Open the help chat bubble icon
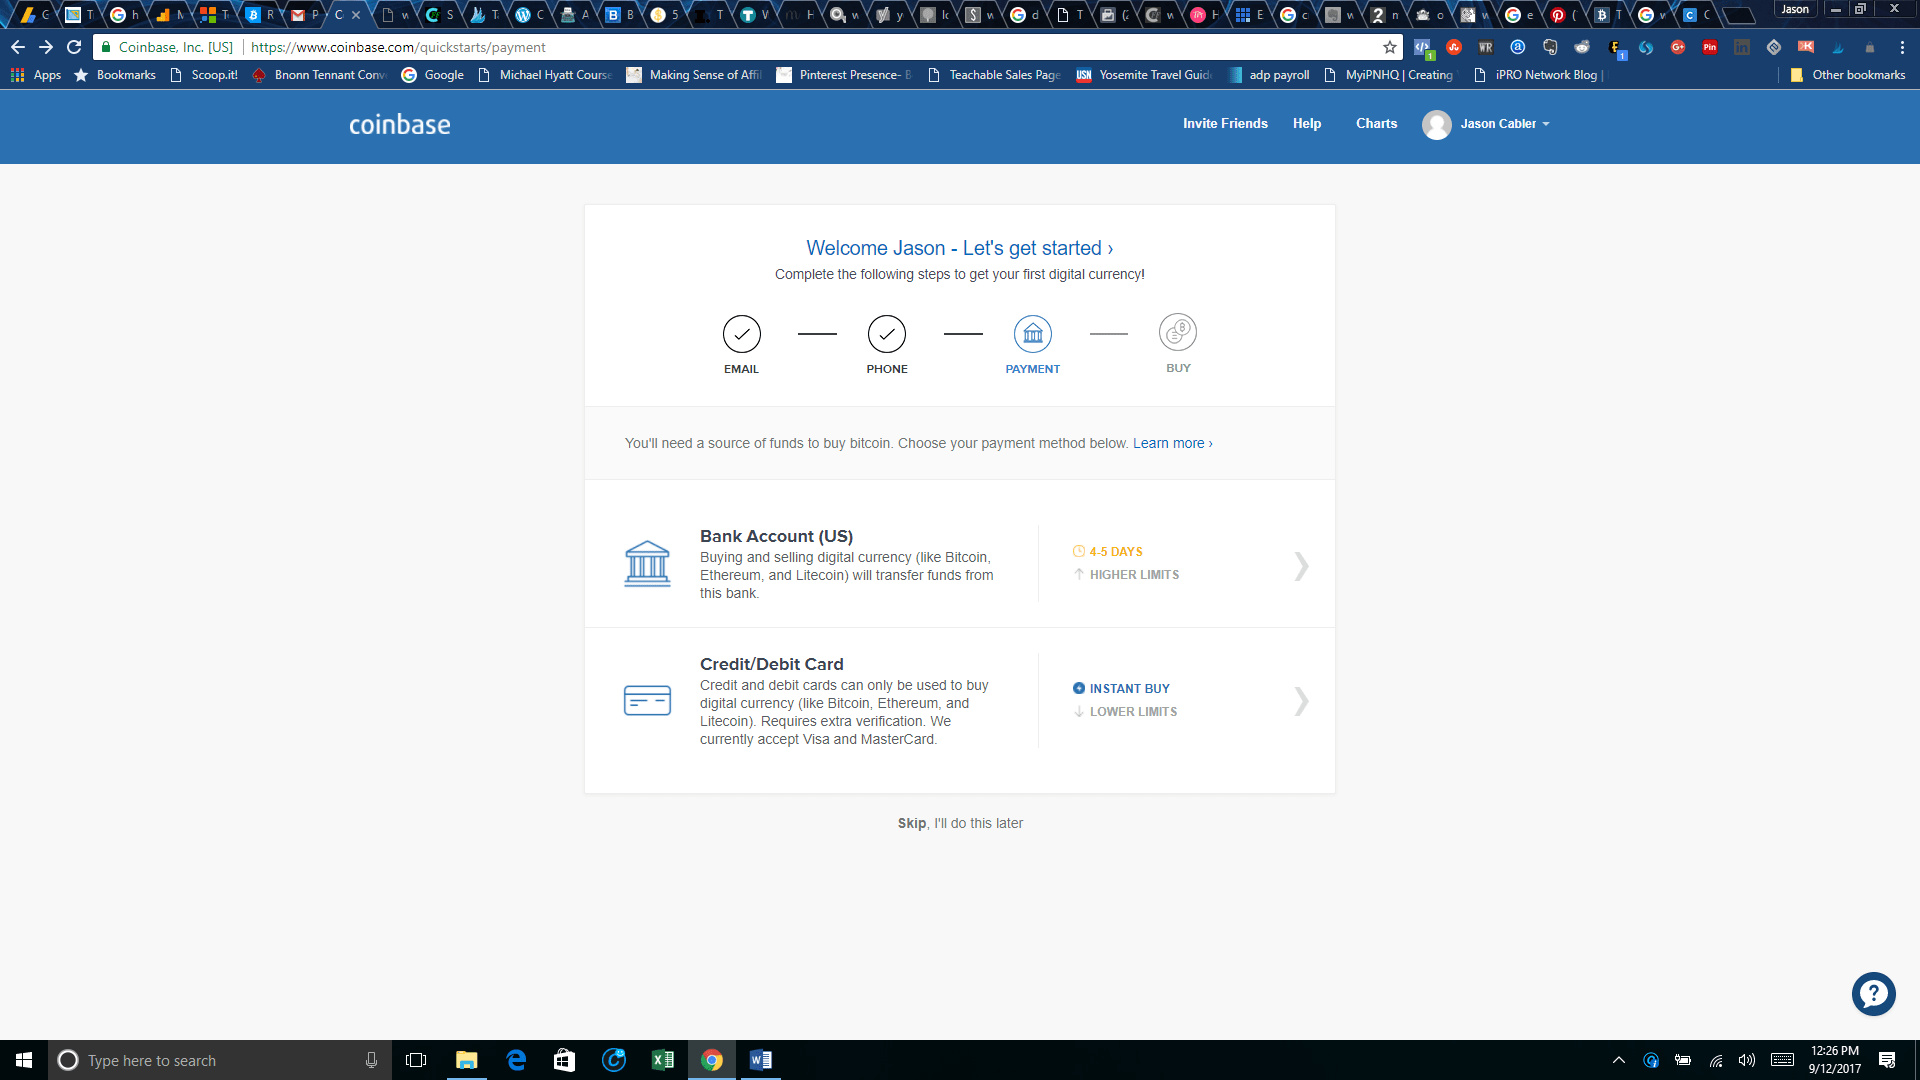Image resolution: width=1920 pixels, height=1080 pixels. (x=1873, y=994)
